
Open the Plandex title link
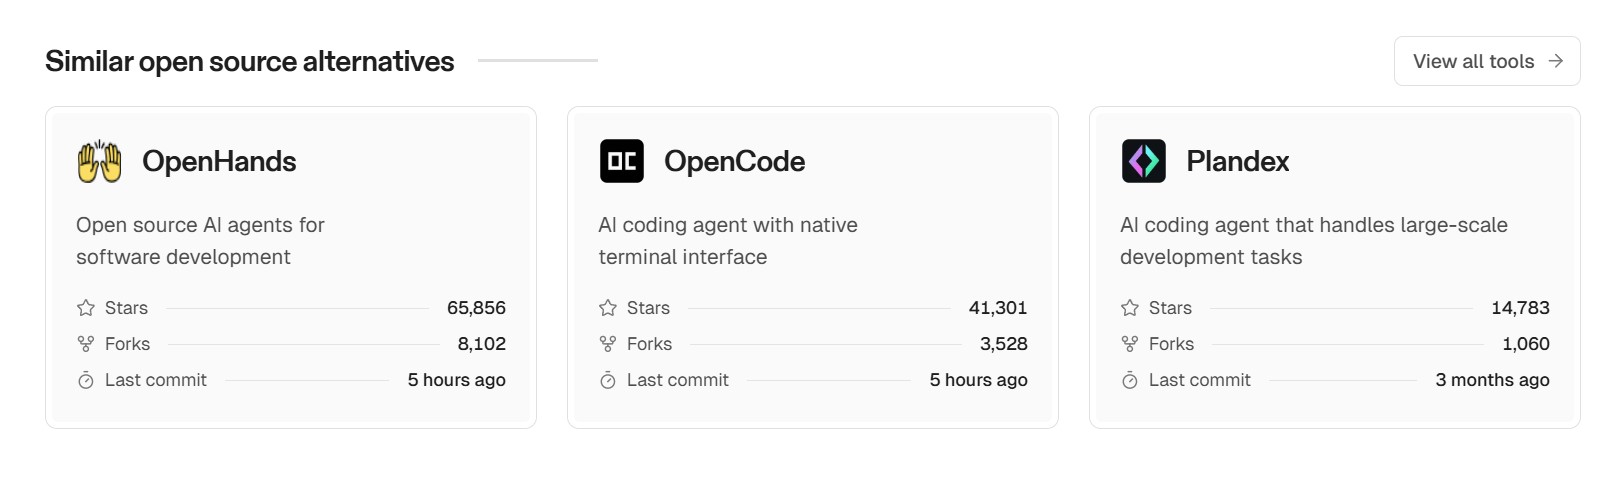1237,161
